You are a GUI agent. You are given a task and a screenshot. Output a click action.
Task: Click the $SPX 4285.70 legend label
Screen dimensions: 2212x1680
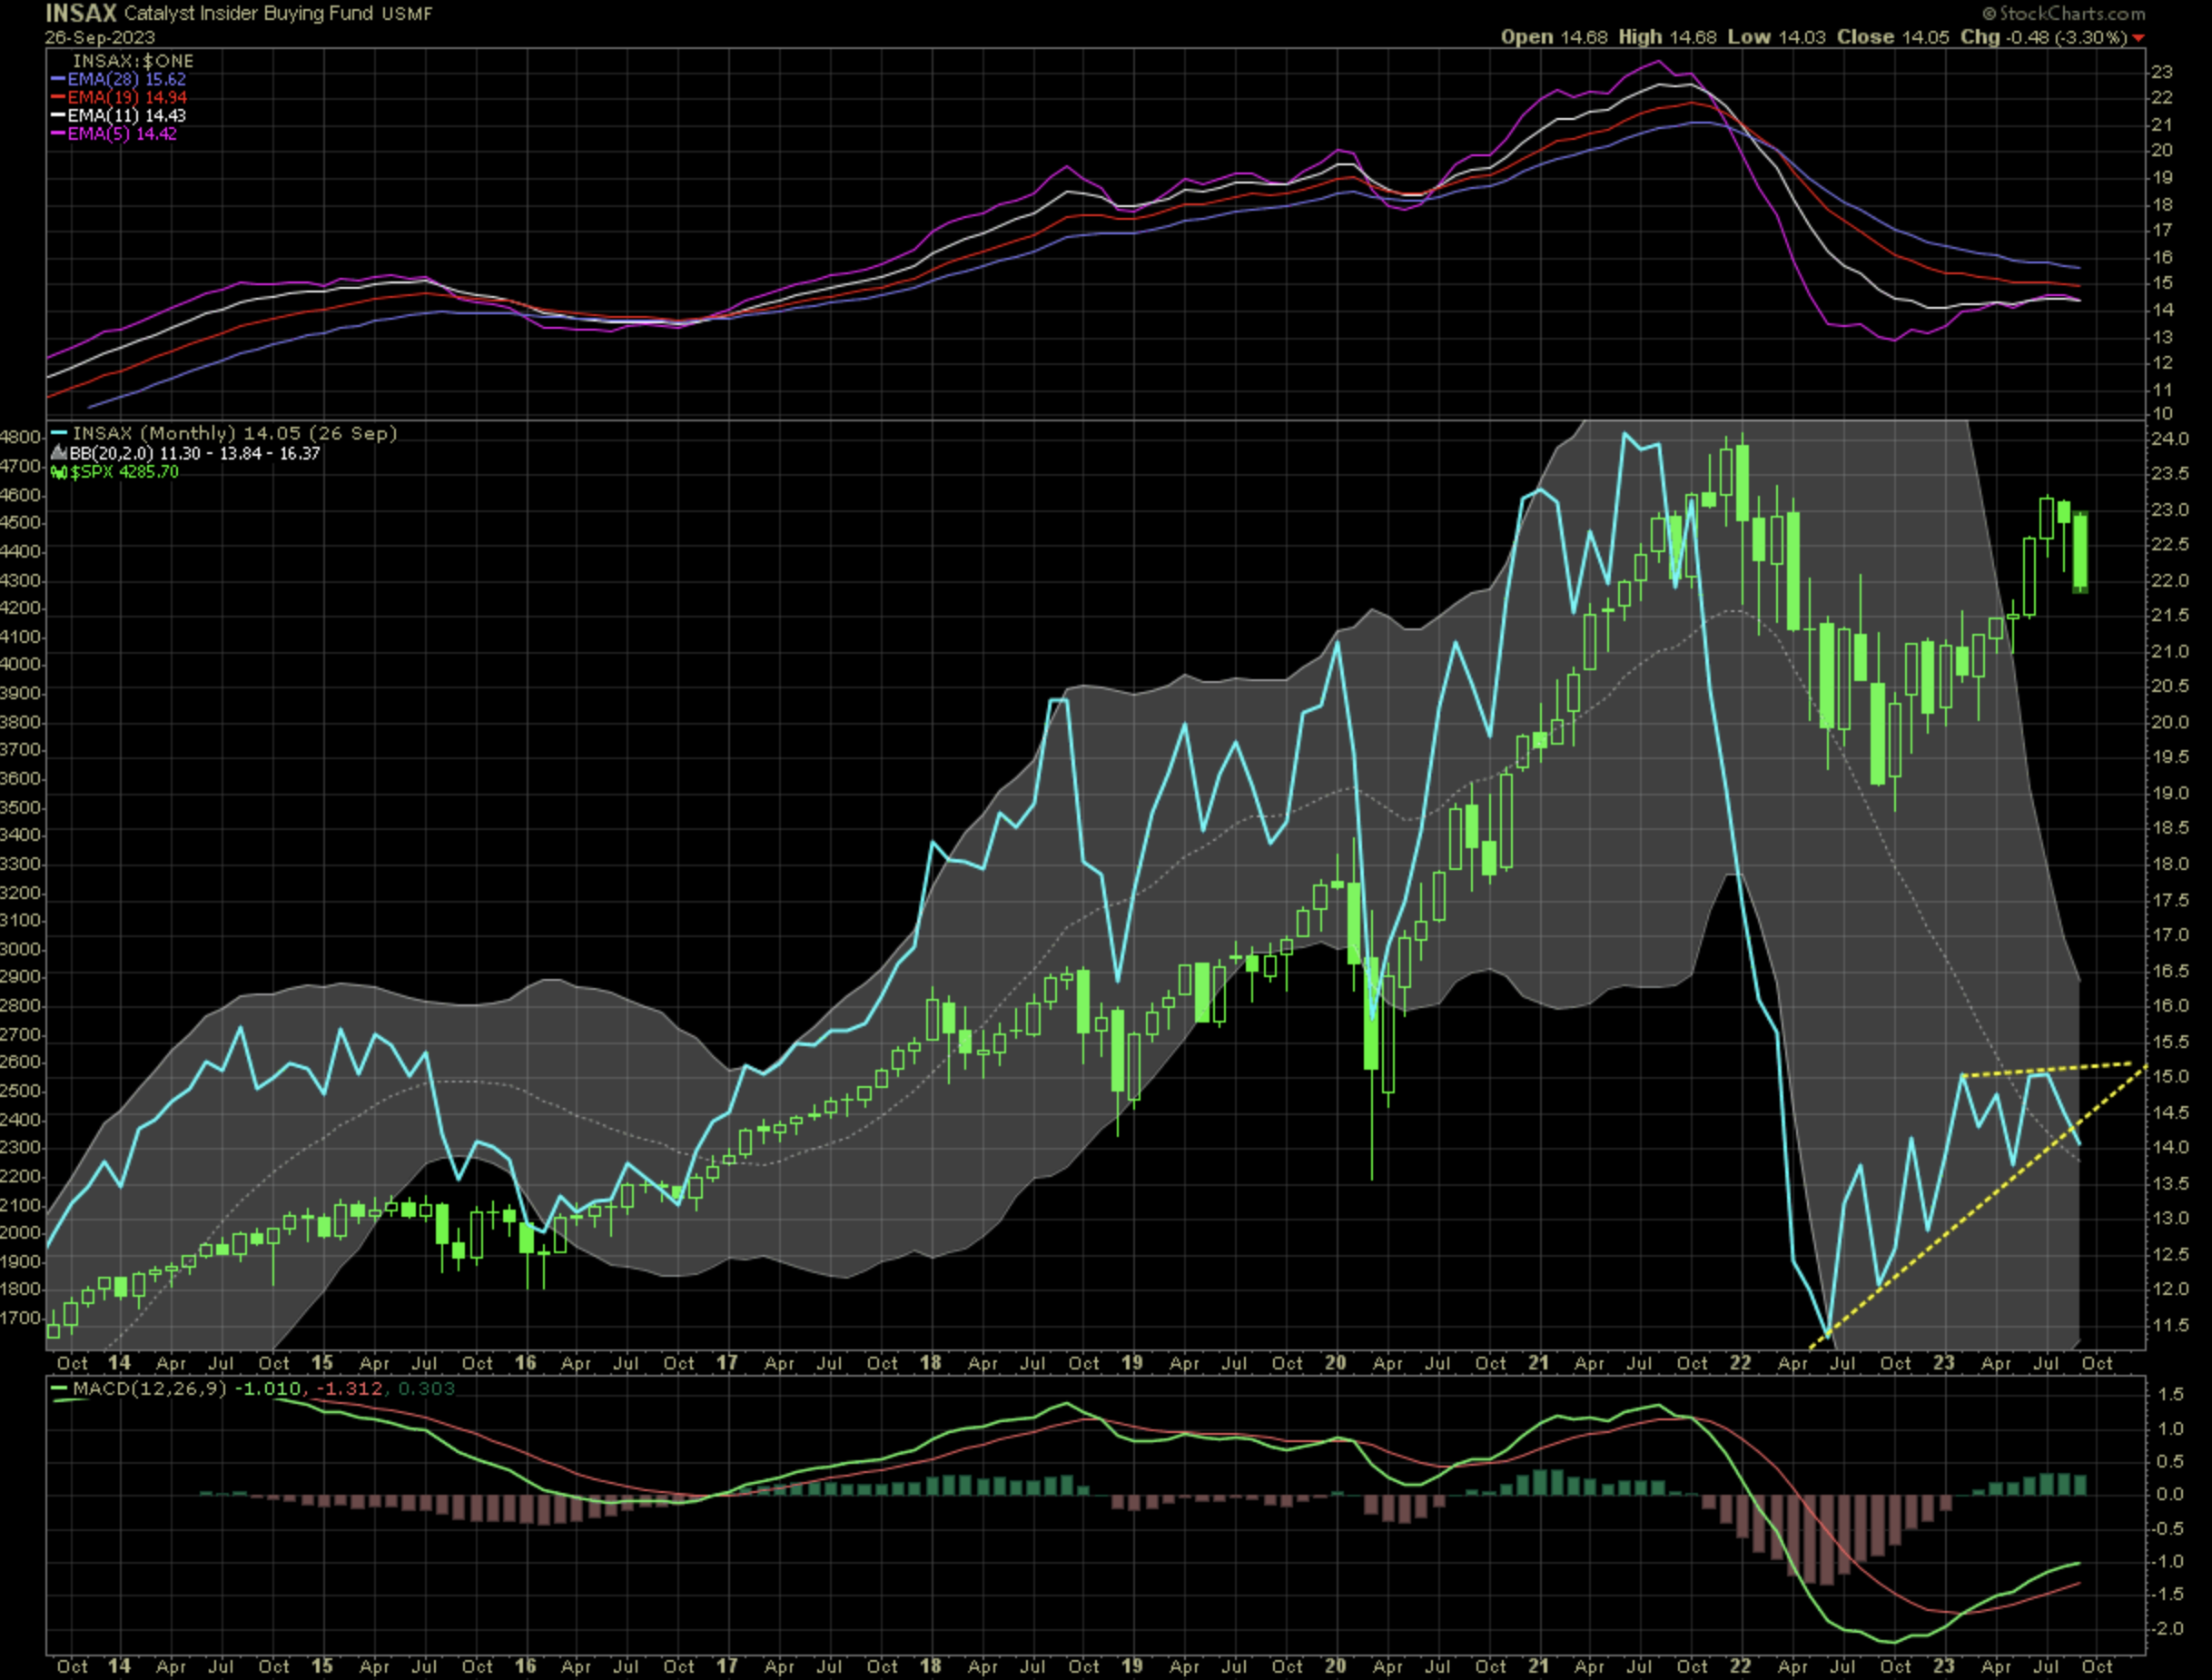(125, 472)
